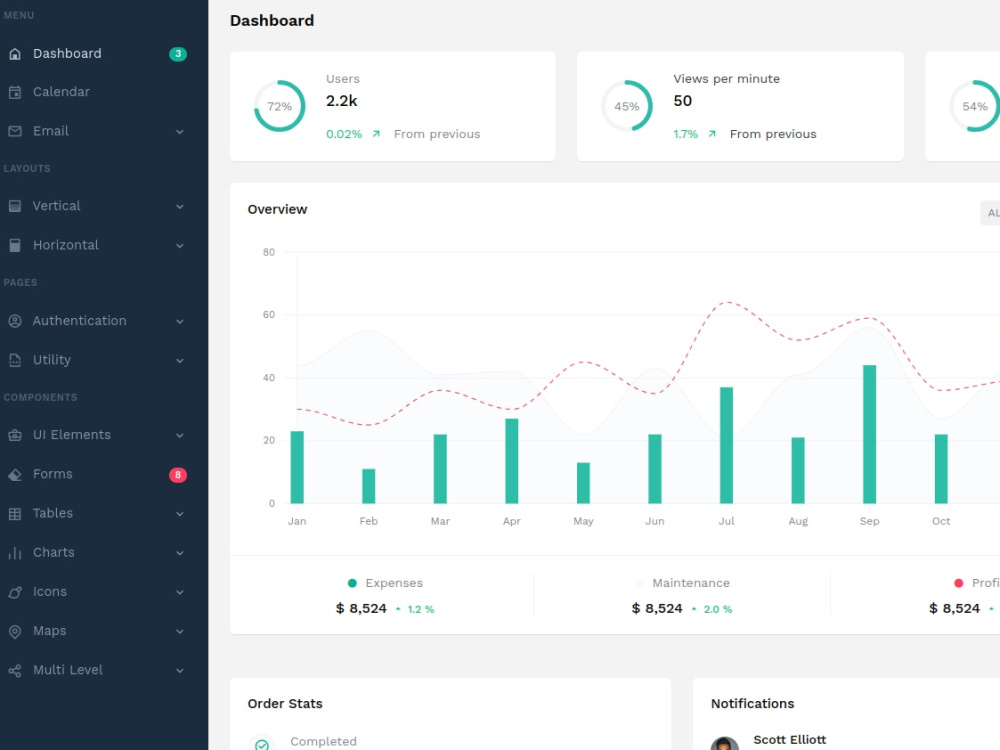This screenshot has height=750, width=1000.
Task: Click the Views per minute 45% ring
Action: 627,107
